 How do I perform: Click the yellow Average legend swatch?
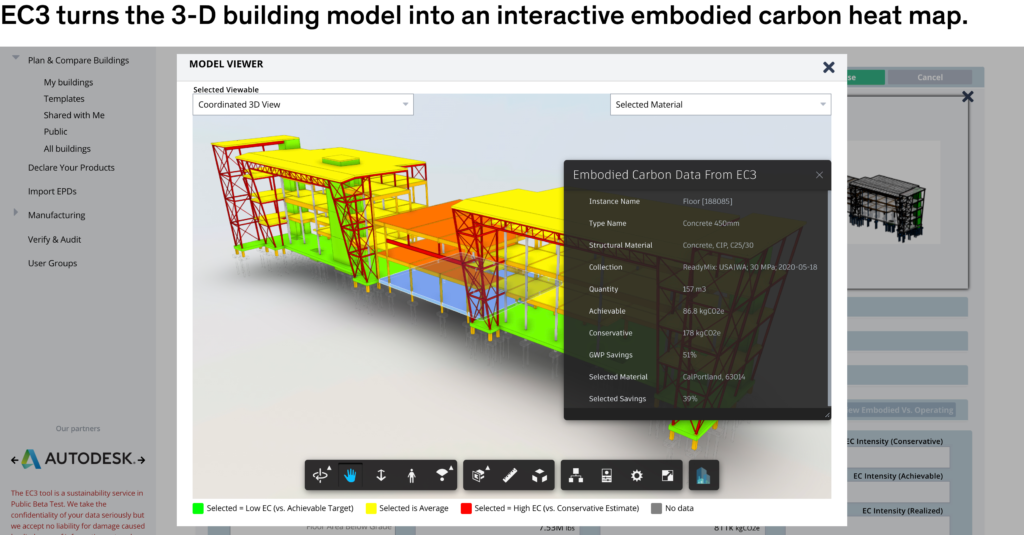coord(371,508)
